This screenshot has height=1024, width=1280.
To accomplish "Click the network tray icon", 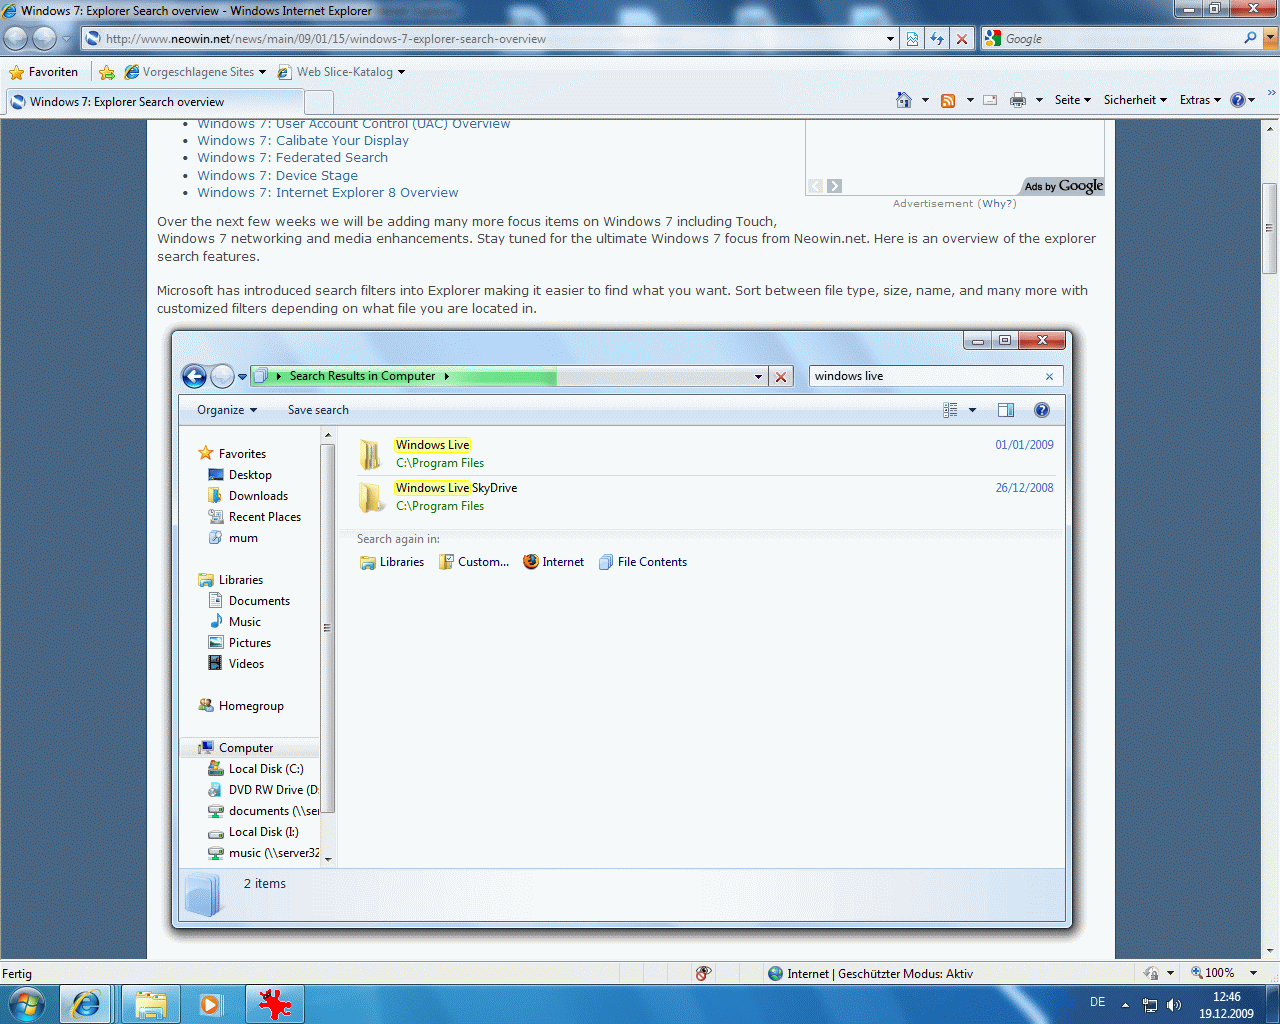I will pyautogui.click(x=1150, y=1005).
